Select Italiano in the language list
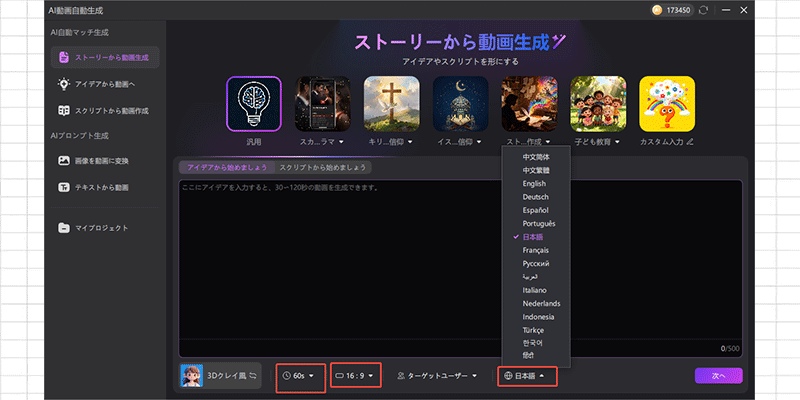The width and height of the screenshot is (800, 400). [536, 290]
